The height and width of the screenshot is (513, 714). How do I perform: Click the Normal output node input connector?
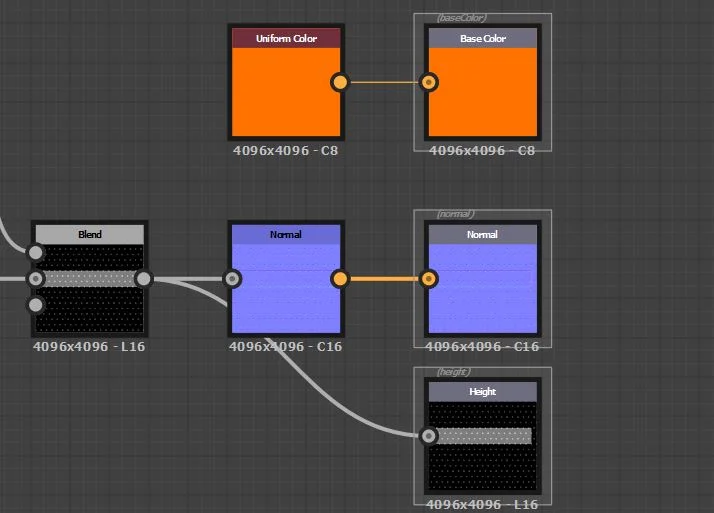(428, 279)
